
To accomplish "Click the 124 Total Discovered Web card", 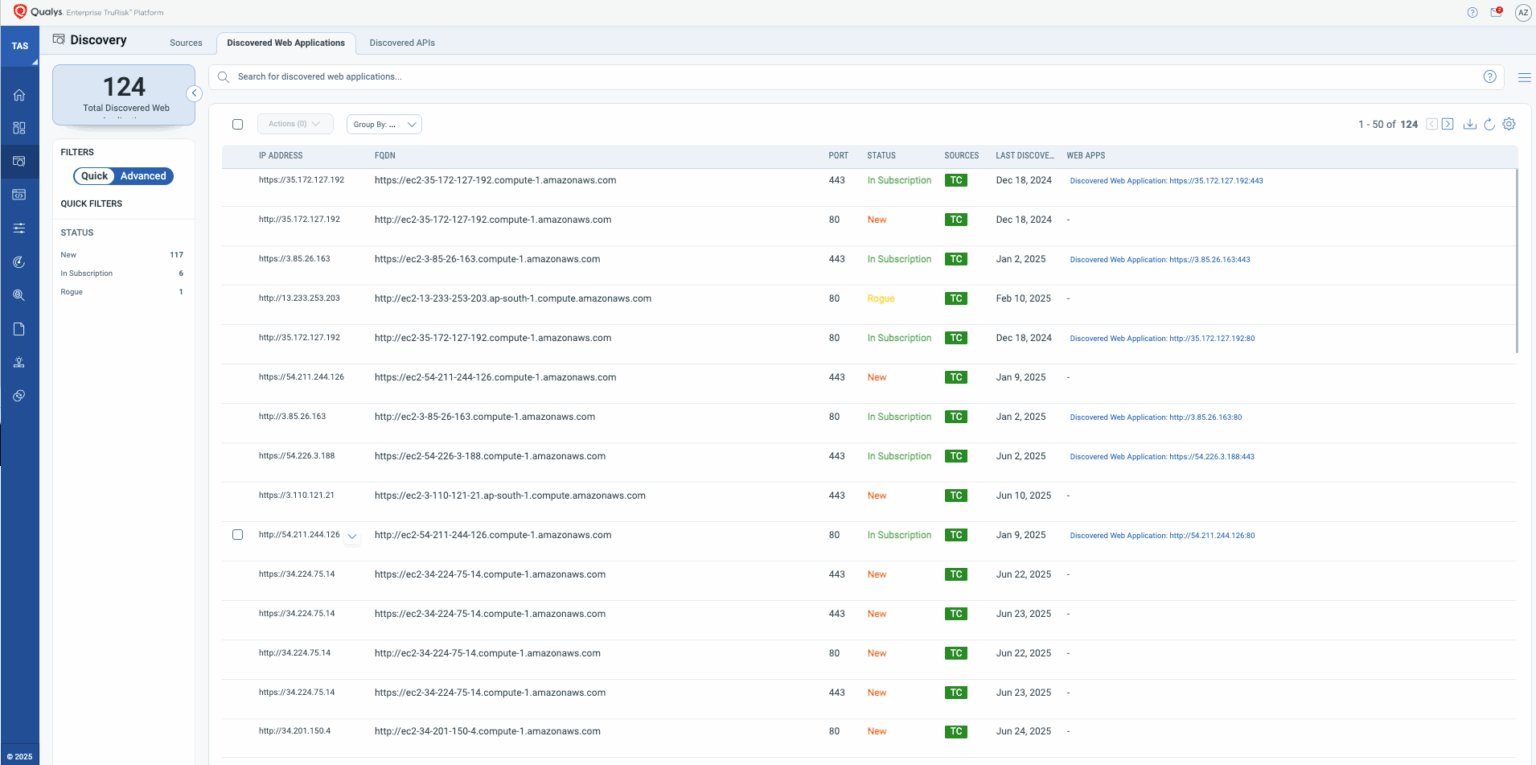I will click(124, 94).
